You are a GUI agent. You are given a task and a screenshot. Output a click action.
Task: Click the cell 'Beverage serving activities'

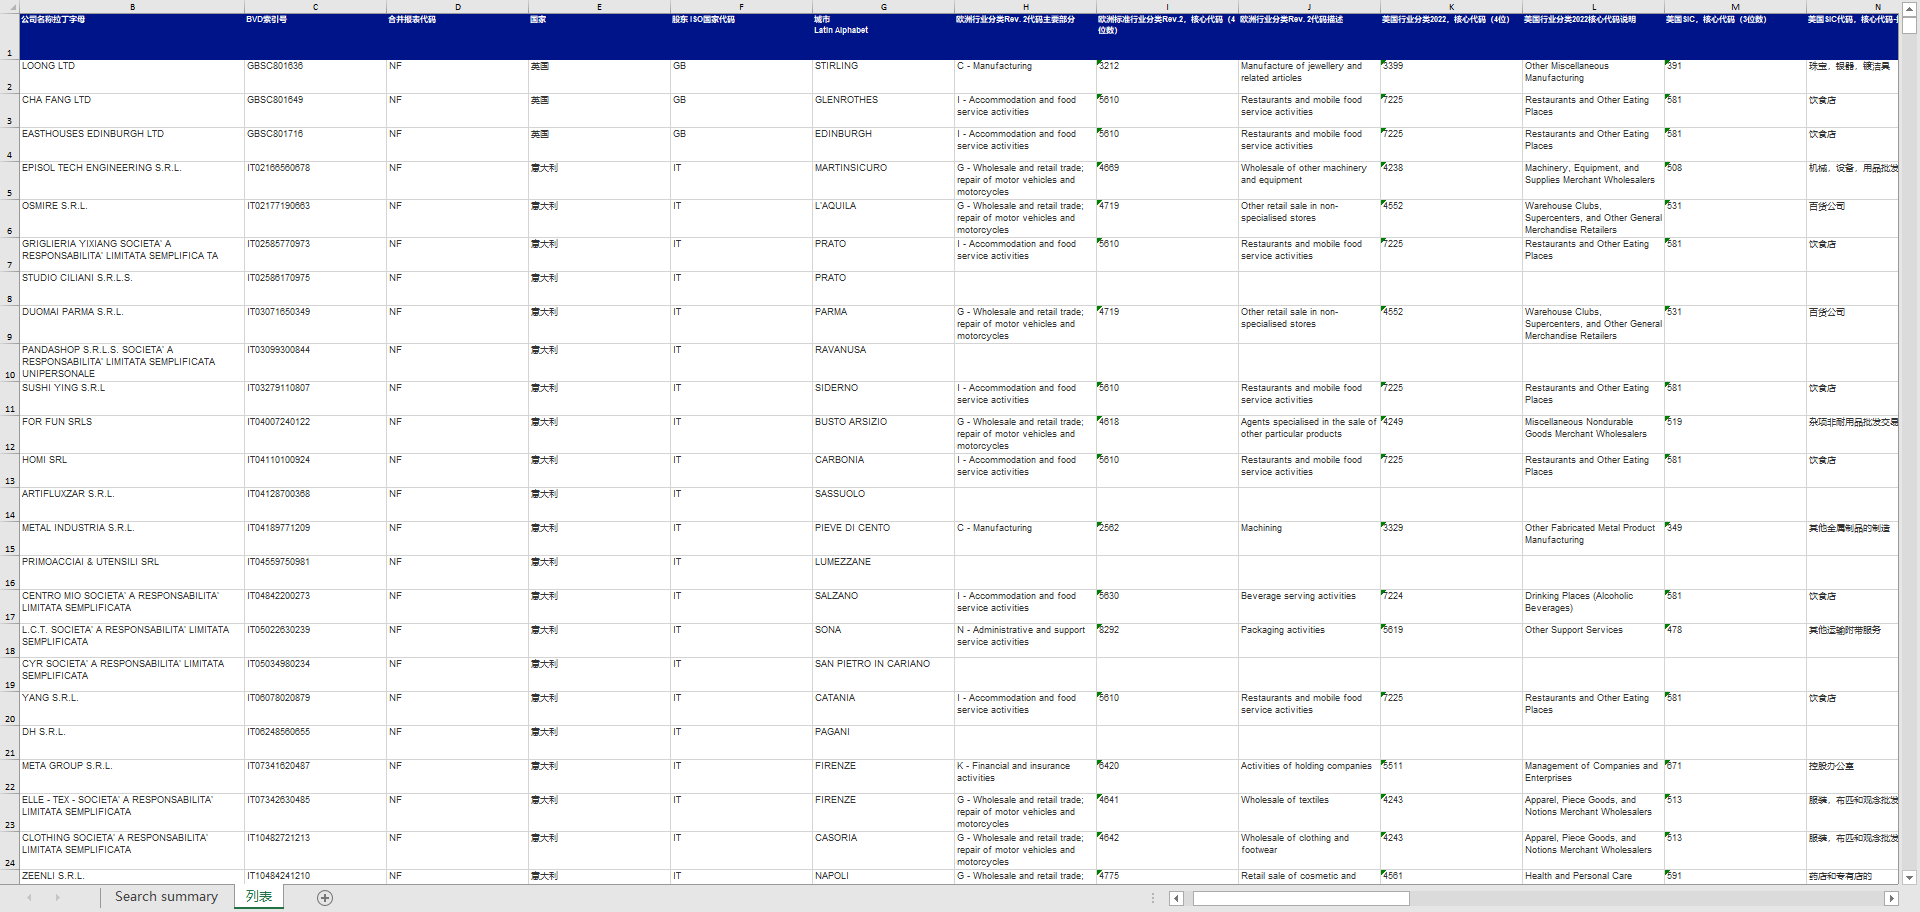point(1309,607)
